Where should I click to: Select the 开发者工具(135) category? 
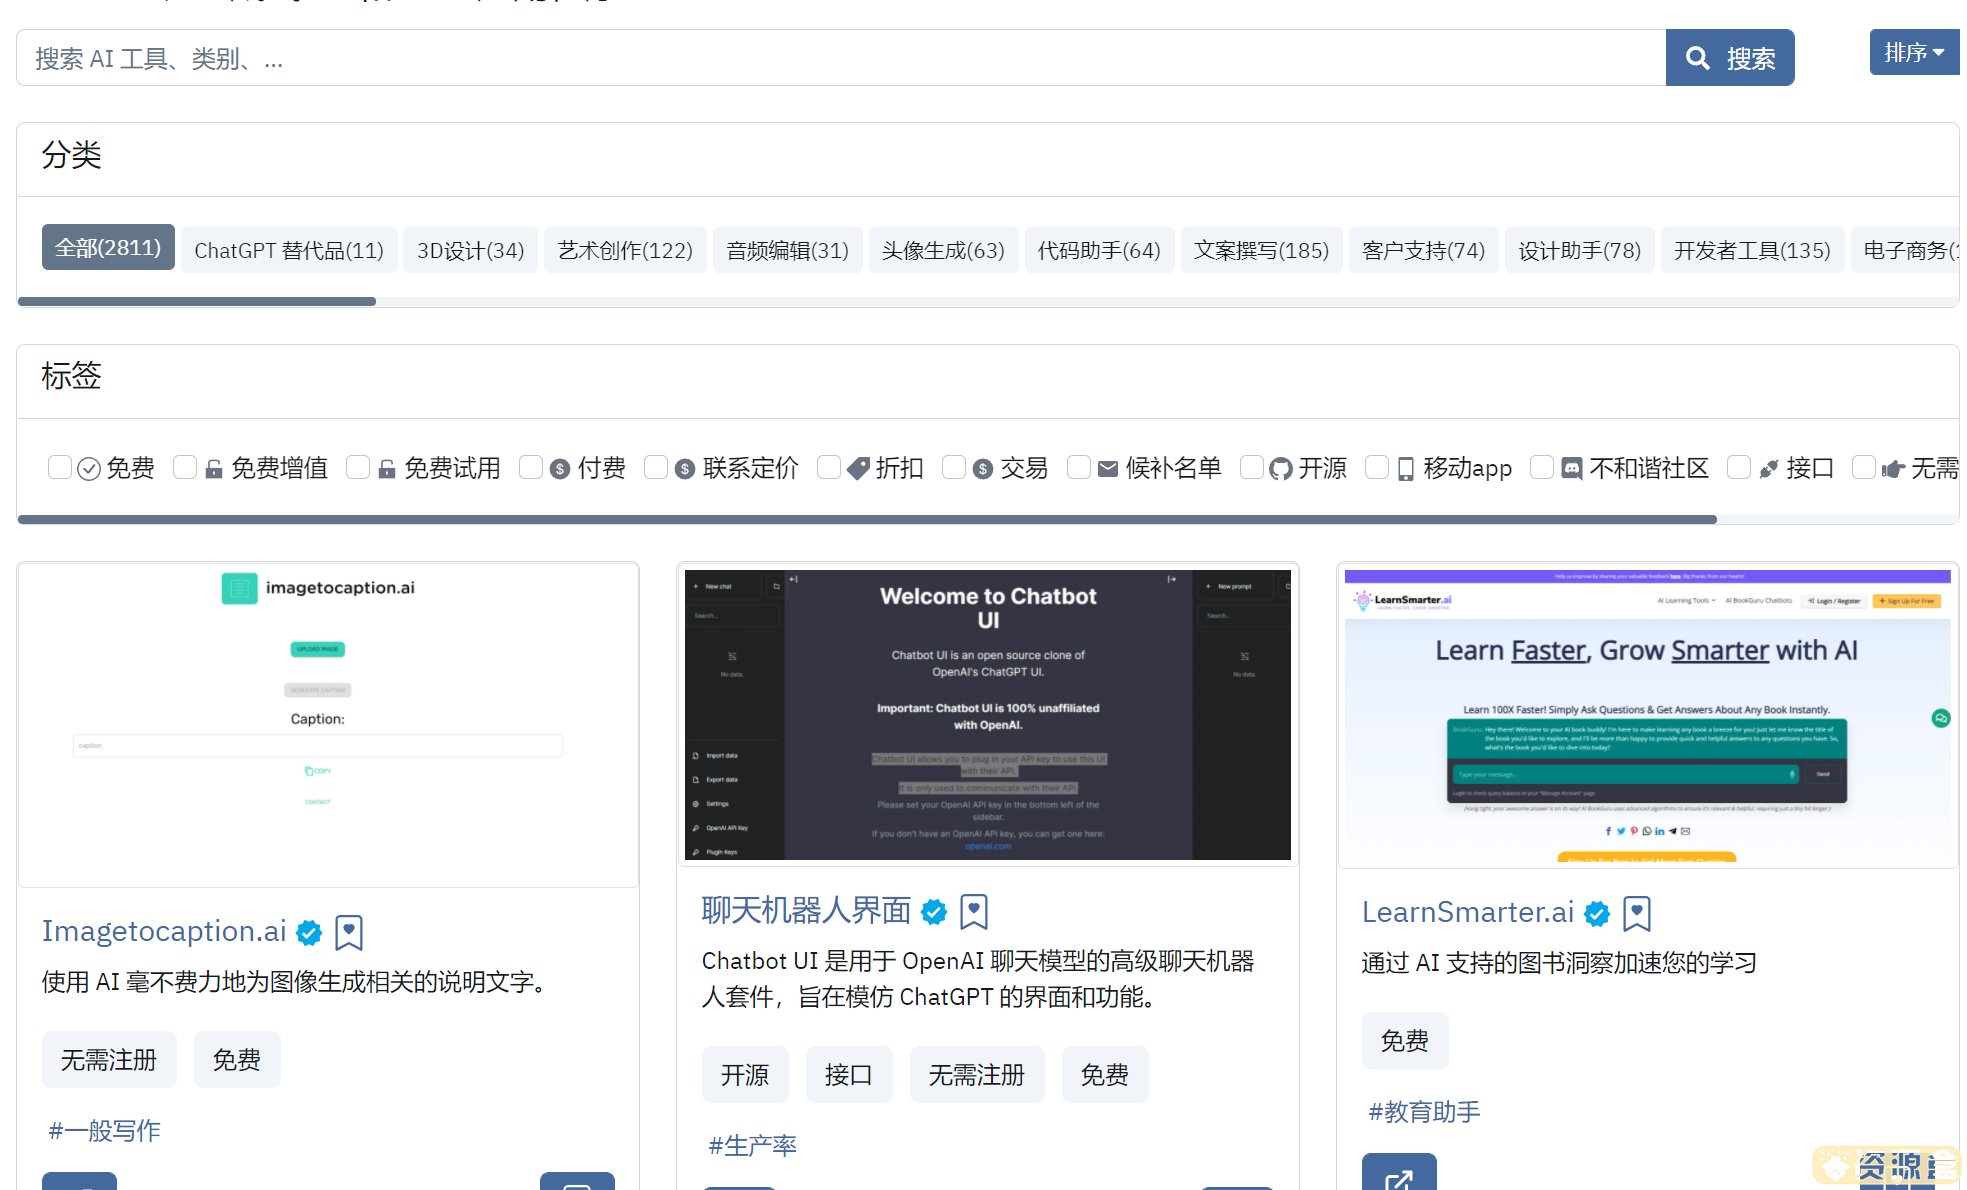point(1752,250)
